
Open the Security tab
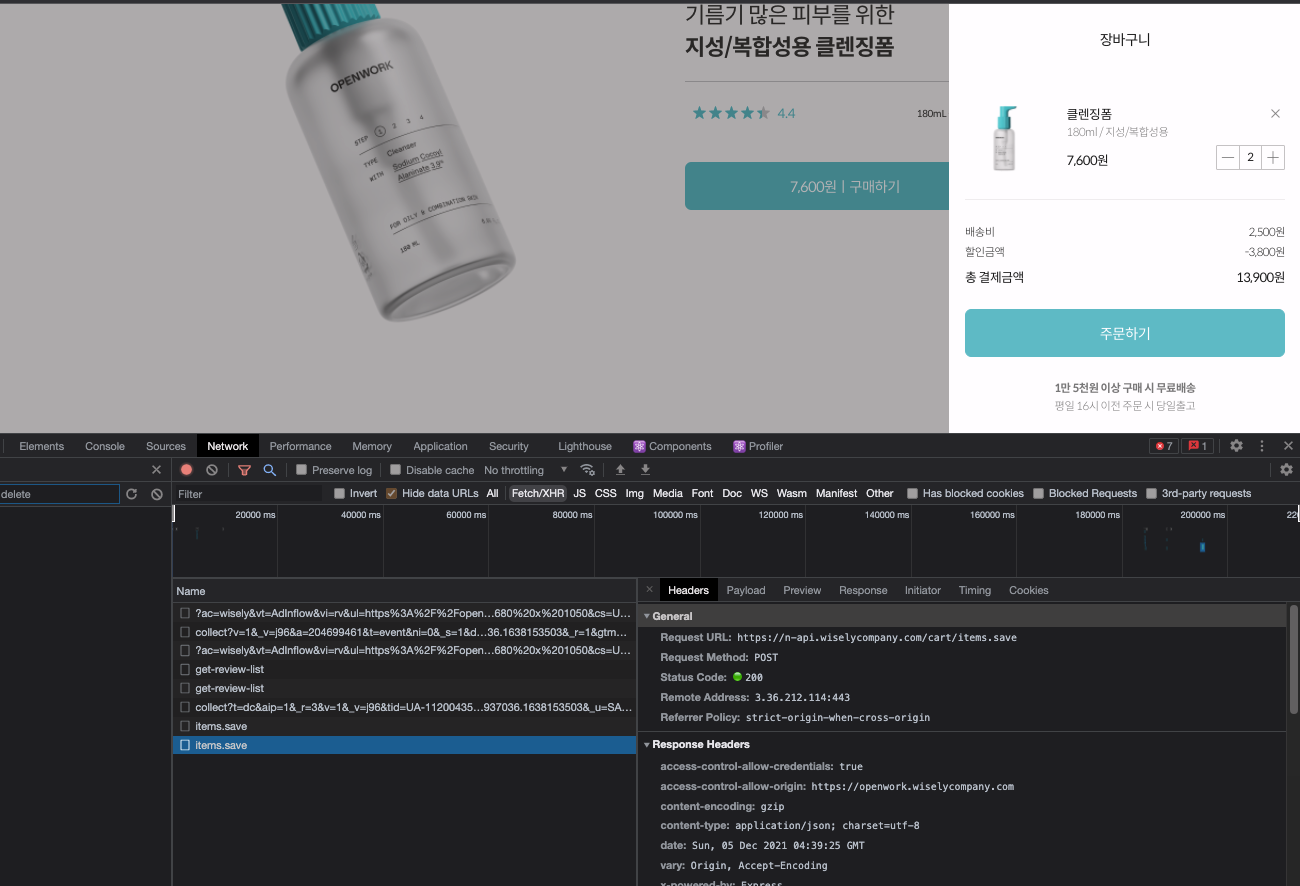(509, 446)
